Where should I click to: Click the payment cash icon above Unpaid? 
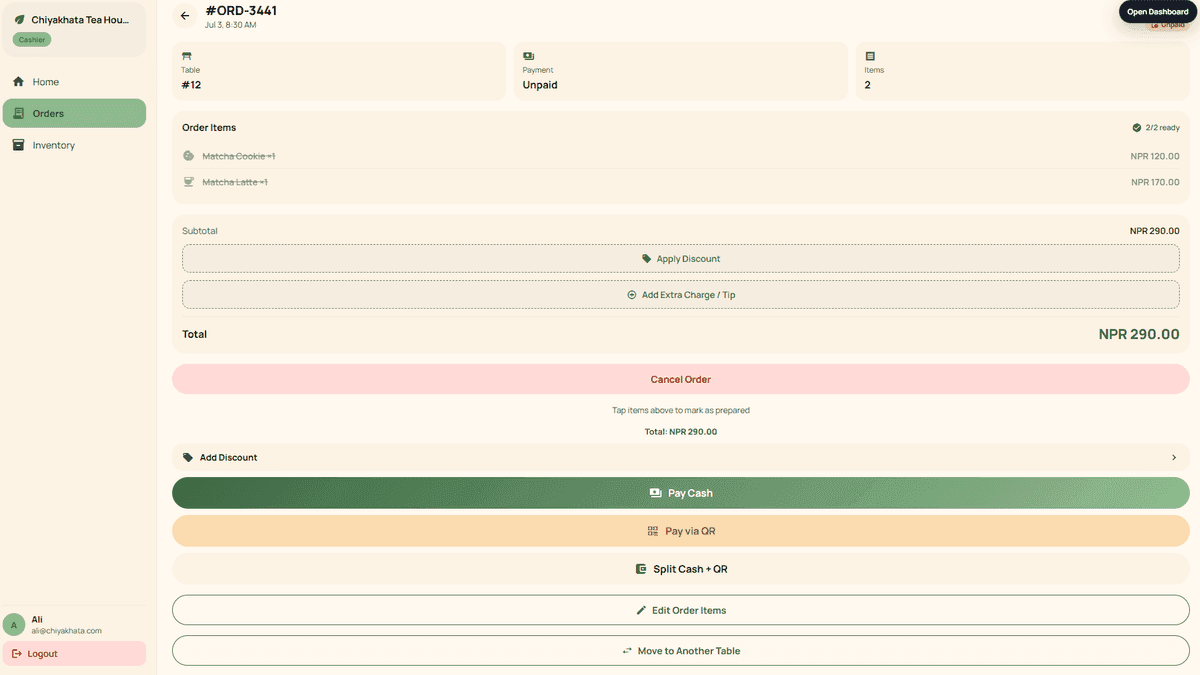point(528,56)
